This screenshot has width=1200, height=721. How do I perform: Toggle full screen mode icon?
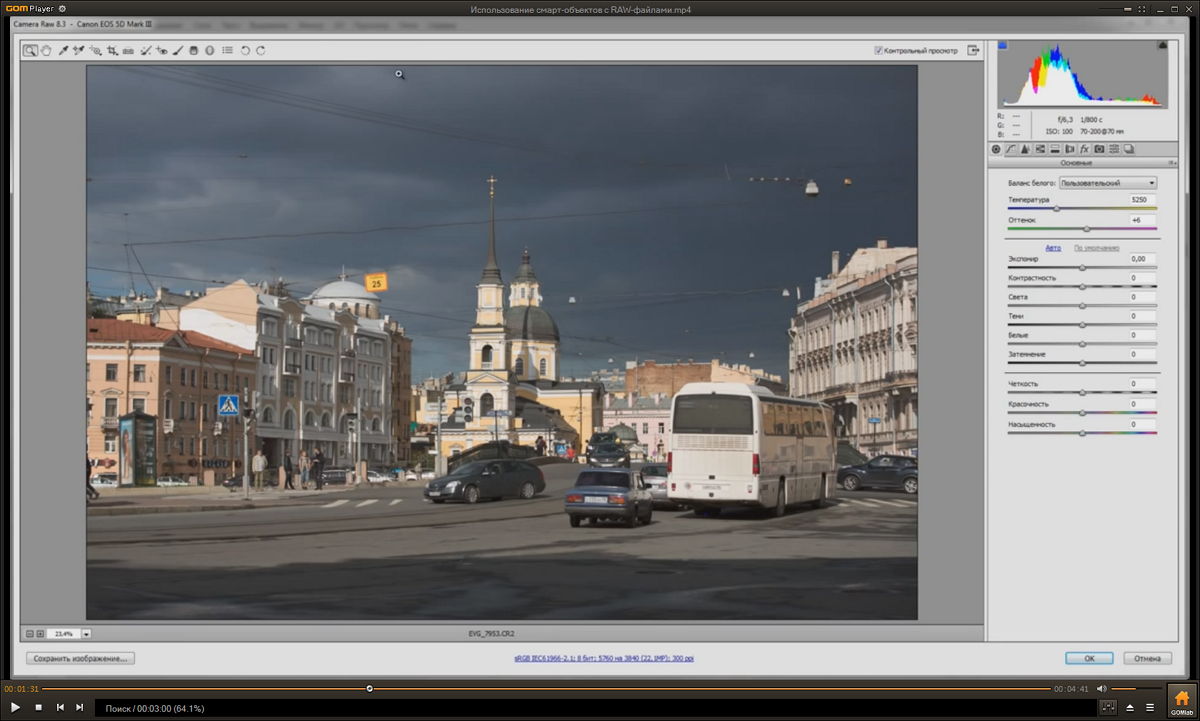[972, 50]
